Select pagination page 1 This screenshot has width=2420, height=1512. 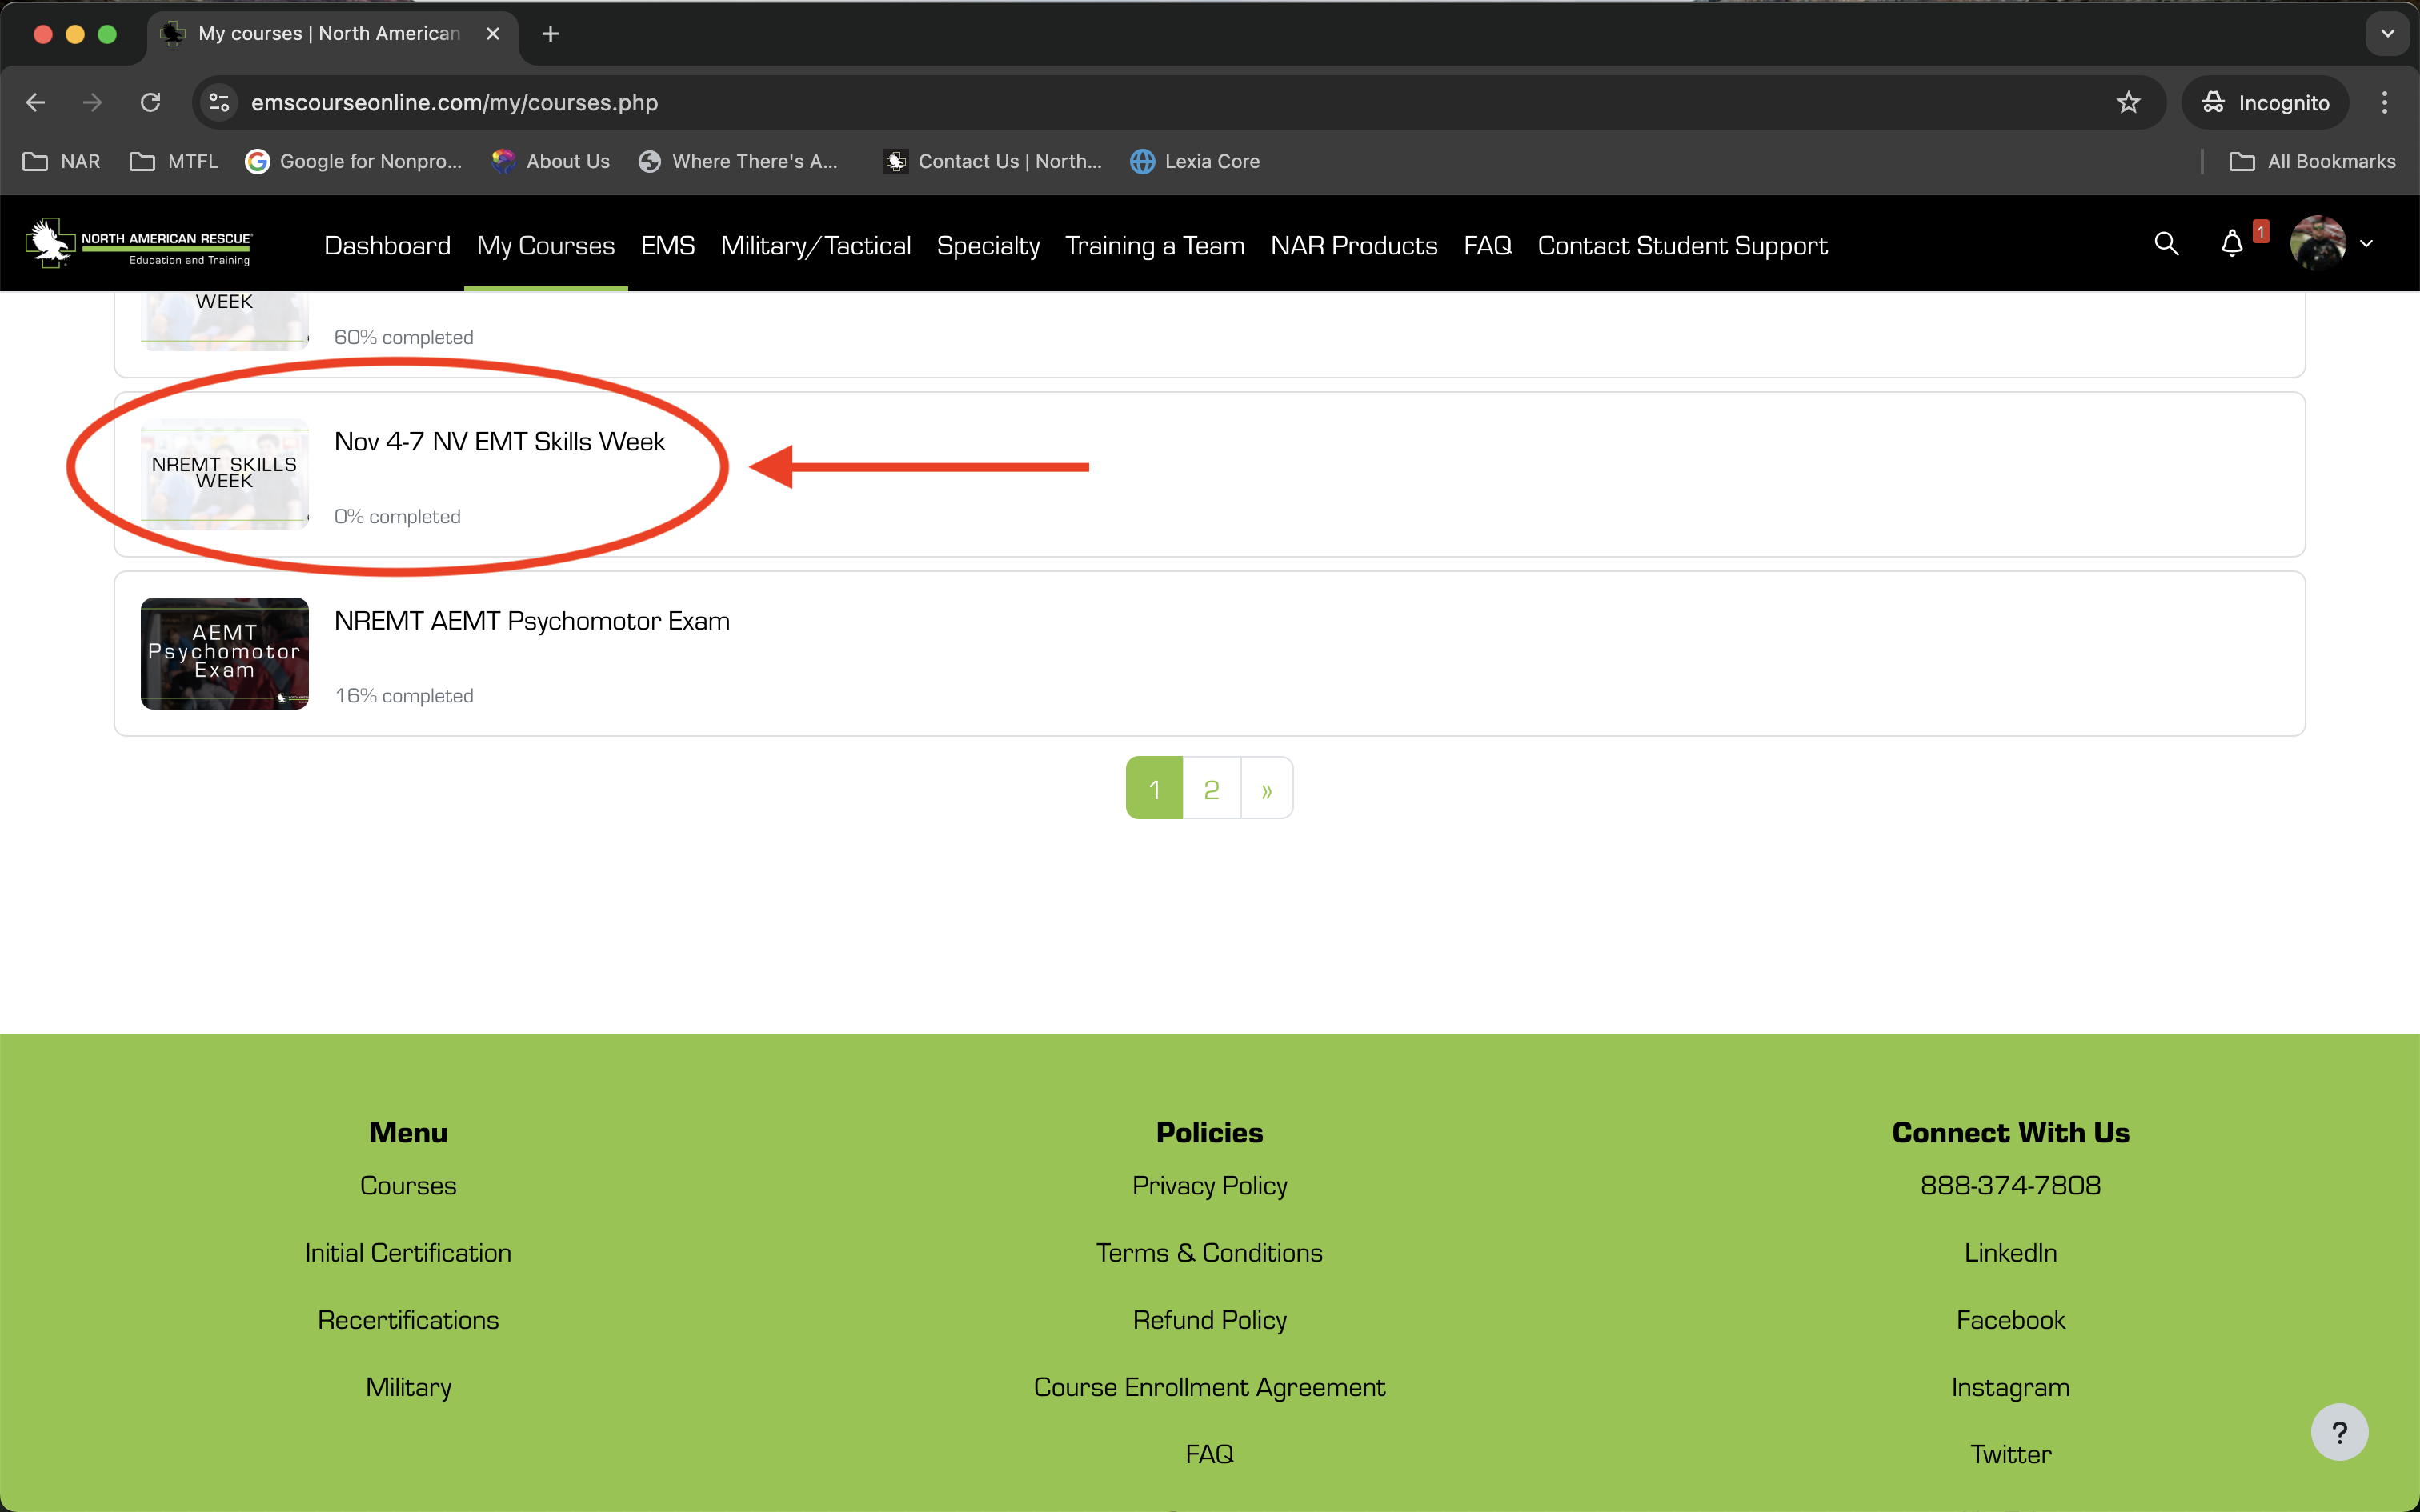pos(1154,788)
